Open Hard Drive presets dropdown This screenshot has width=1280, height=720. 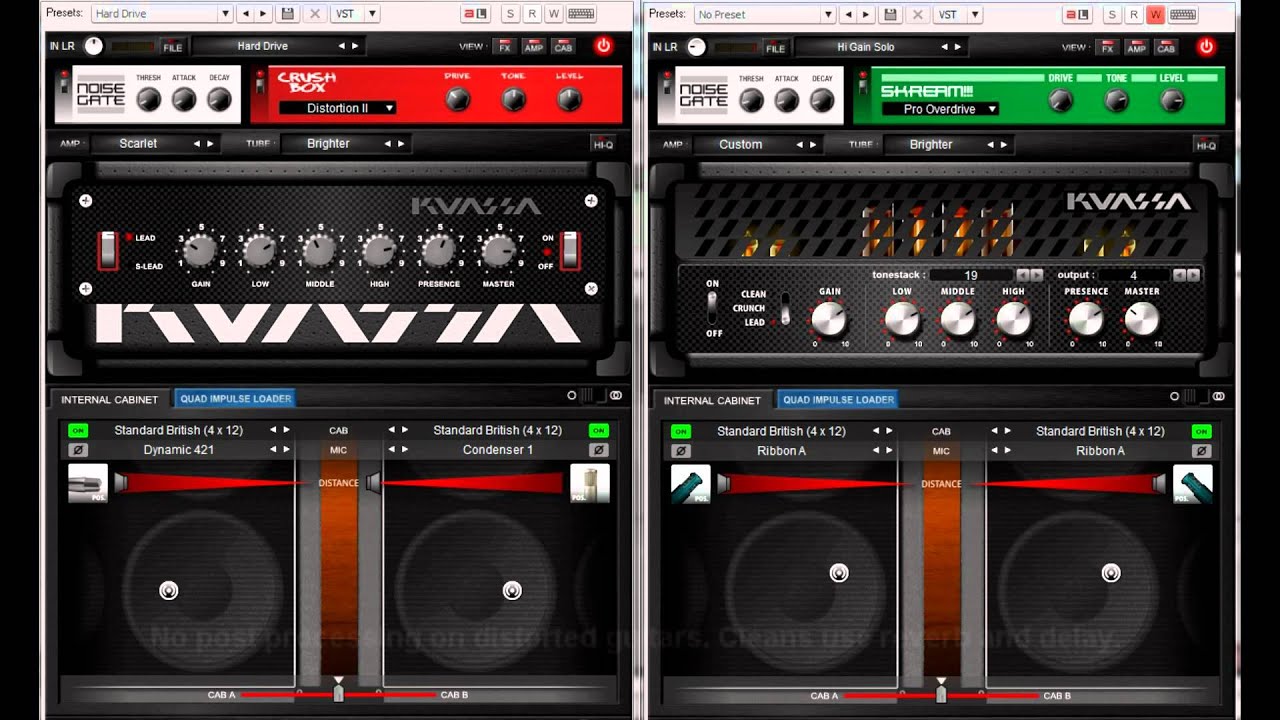click(225, 14)
